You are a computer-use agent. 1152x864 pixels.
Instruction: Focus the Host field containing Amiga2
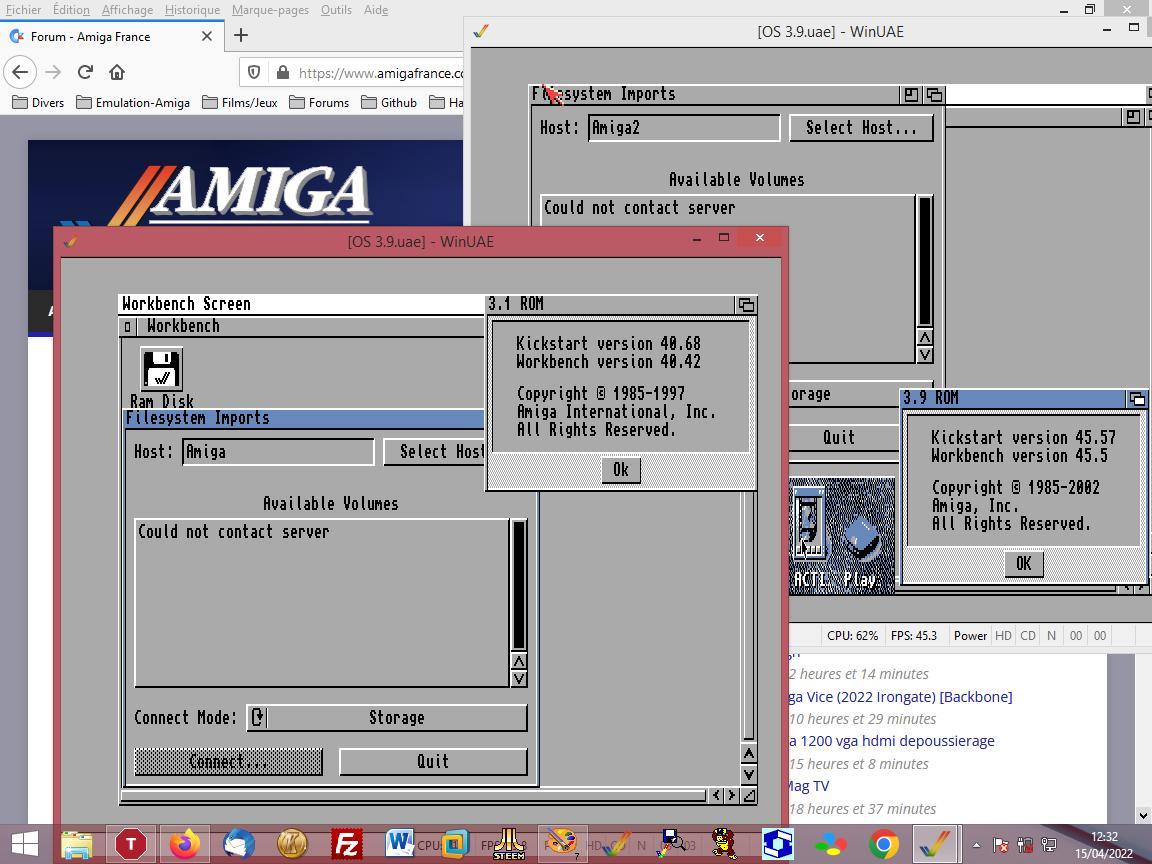coord(684,128)
